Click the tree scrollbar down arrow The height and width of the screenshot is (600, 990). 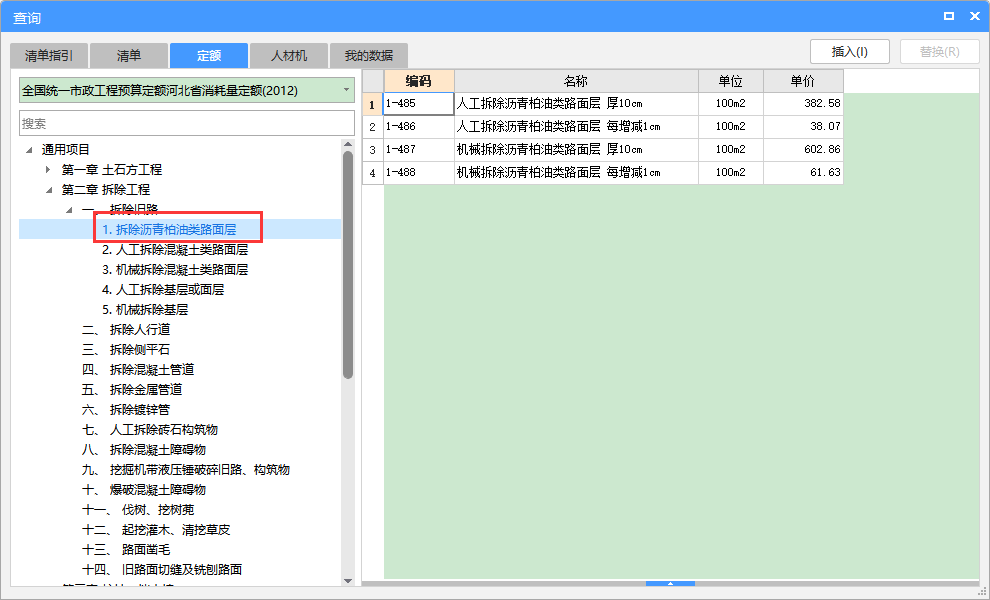[x=348, y=580]
